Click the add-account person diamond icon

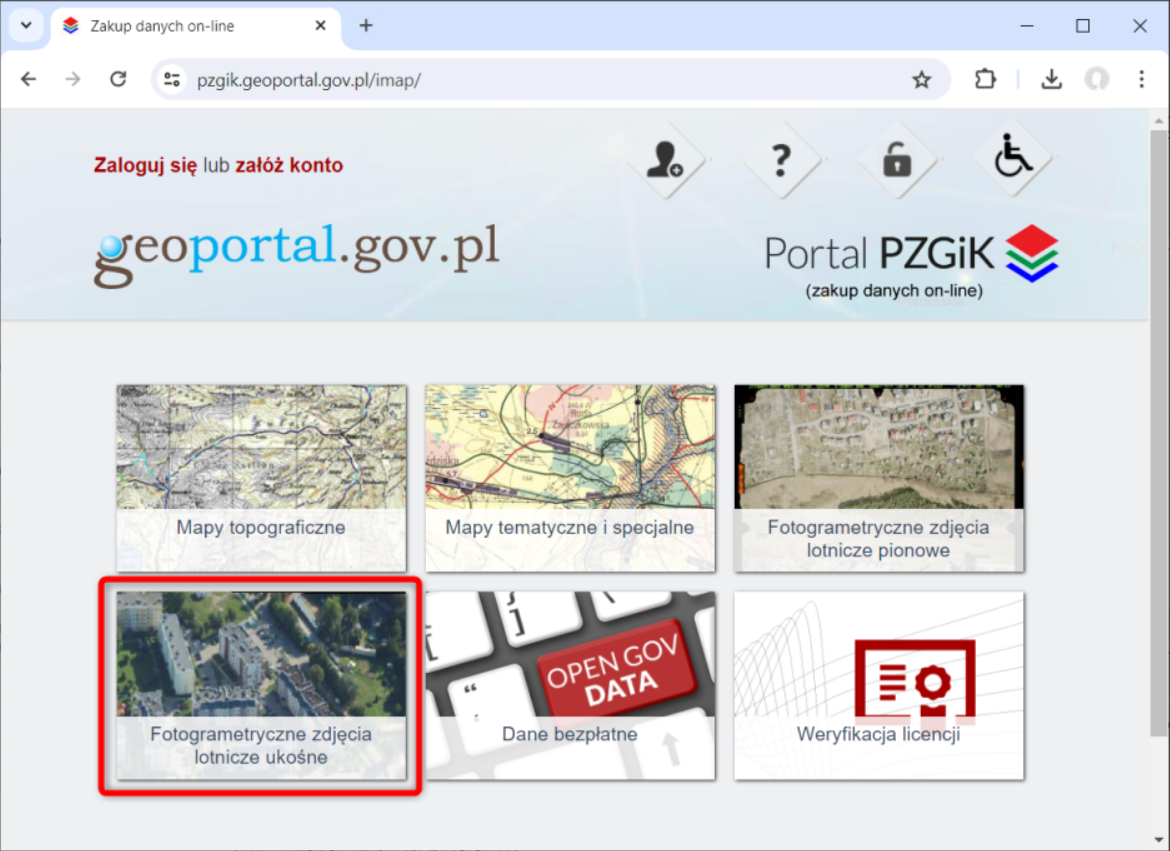point(668,160)
